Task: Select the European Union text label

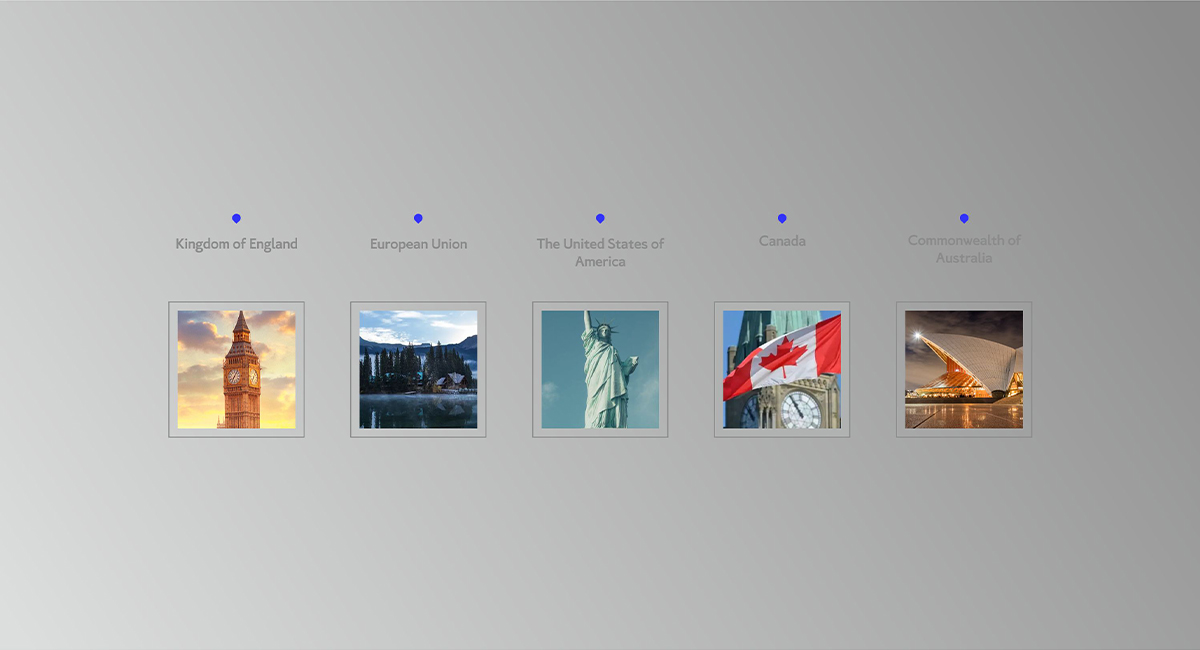Action: click(x=418, y=244)
